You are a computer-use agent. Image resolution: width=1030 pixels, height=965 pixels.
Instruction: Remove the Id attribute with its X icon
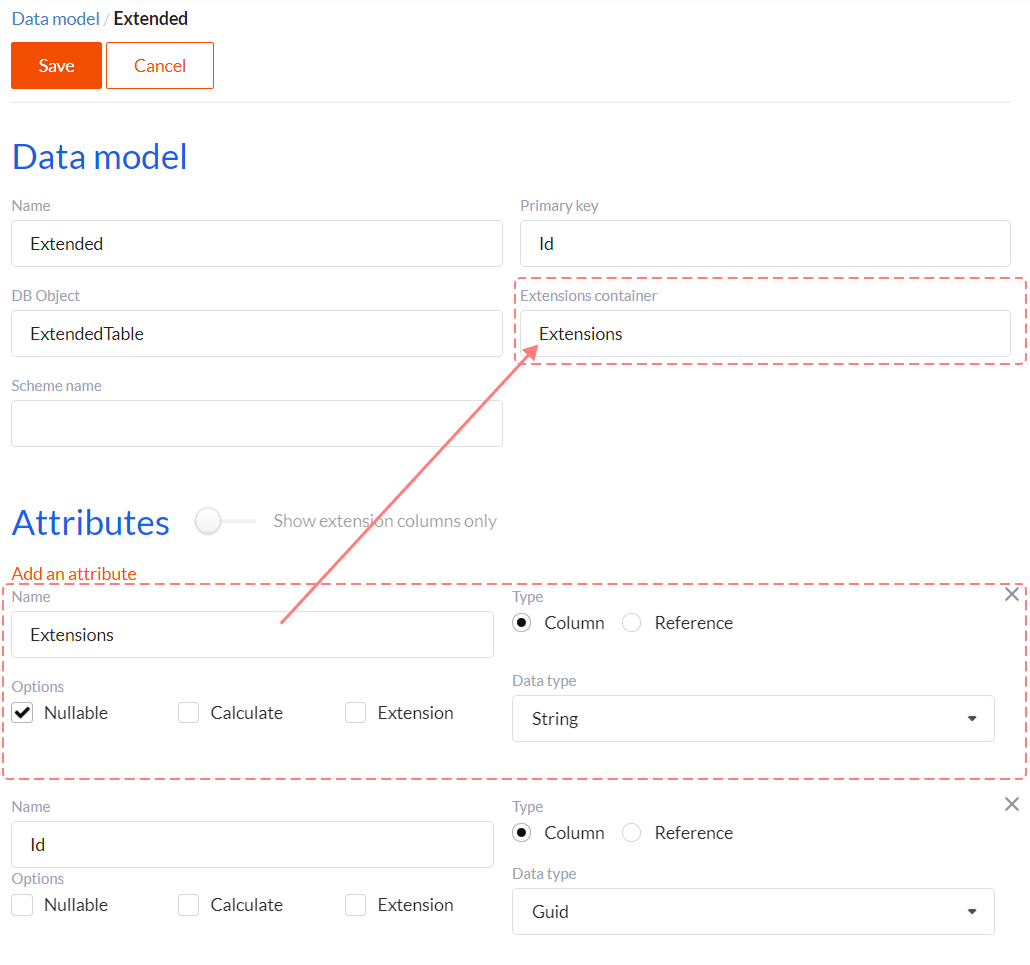coord(1012,804)
